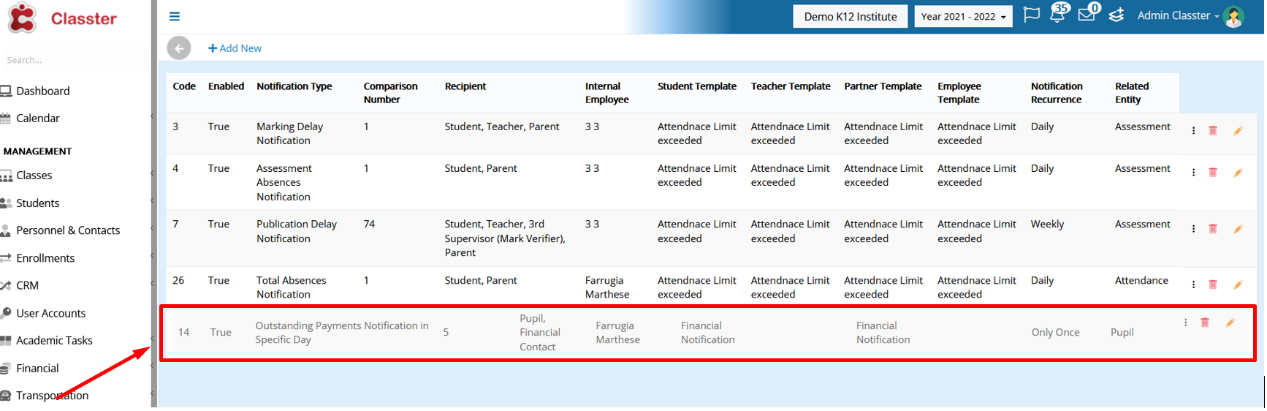The image size is (1267, 411).
Task: Delete the Outstanding Payments Notification row
Action: (x=1205, y=322)
